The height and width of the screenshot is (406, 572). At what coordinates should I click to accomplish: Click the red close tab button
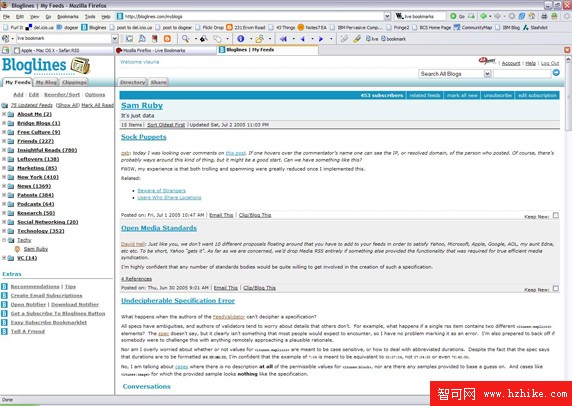(x=567, y=50)
